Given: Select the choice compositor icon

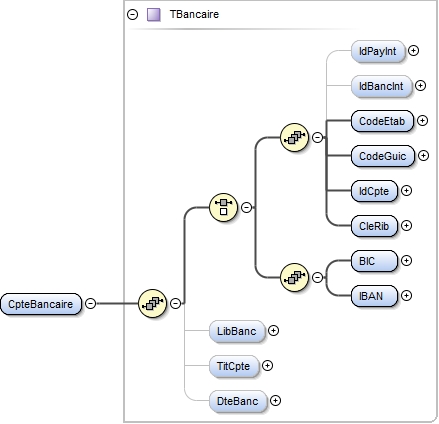Looking at the screenshot, I should (223, 207).
